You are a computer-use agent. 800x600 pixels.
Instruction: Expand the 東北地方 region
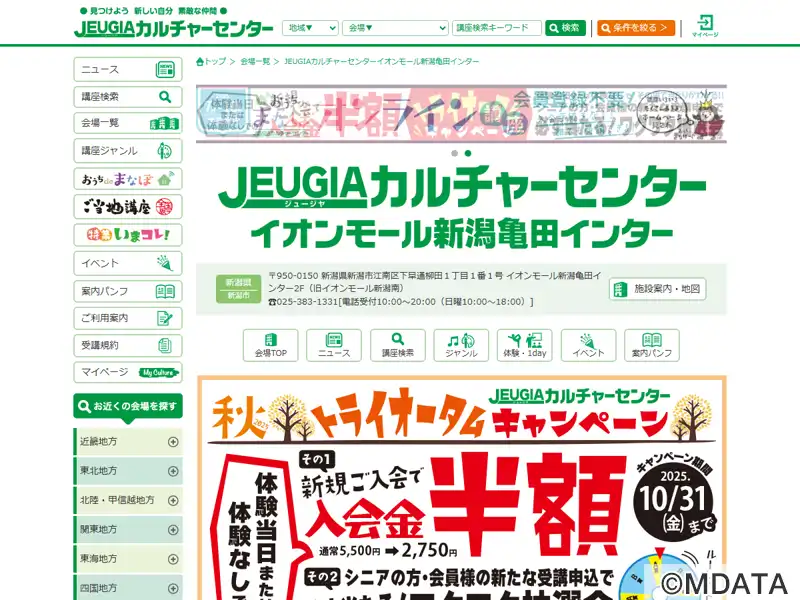click(x=128, y=471)
